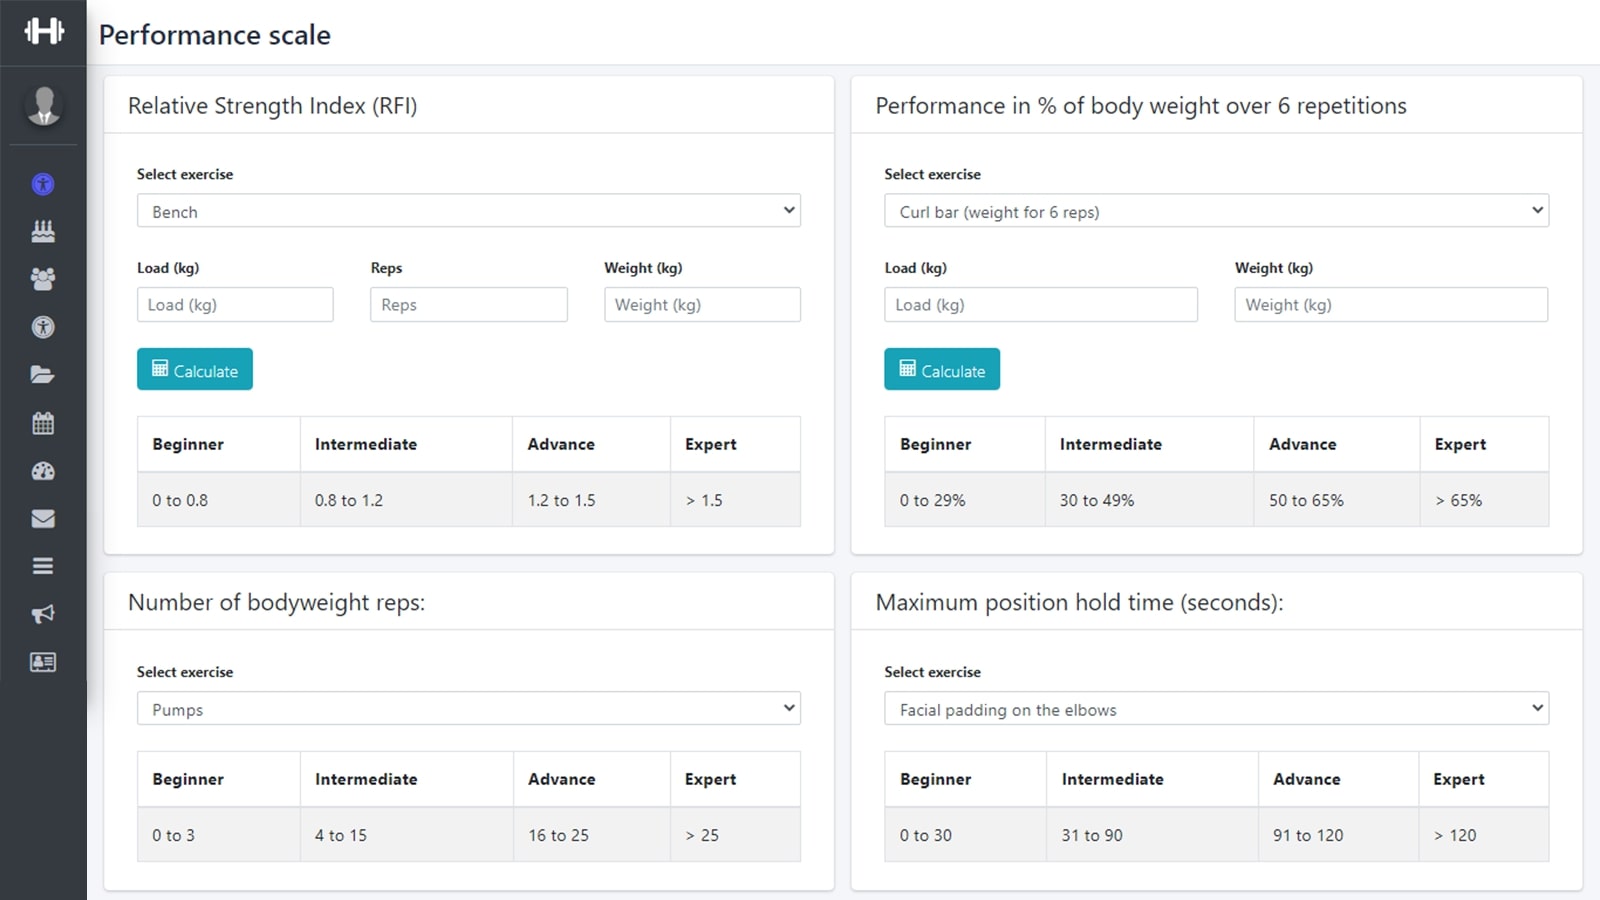This screenshot has height=900, width=1600.
Task: Focus the Reps input field
Action: pos(468,305)
